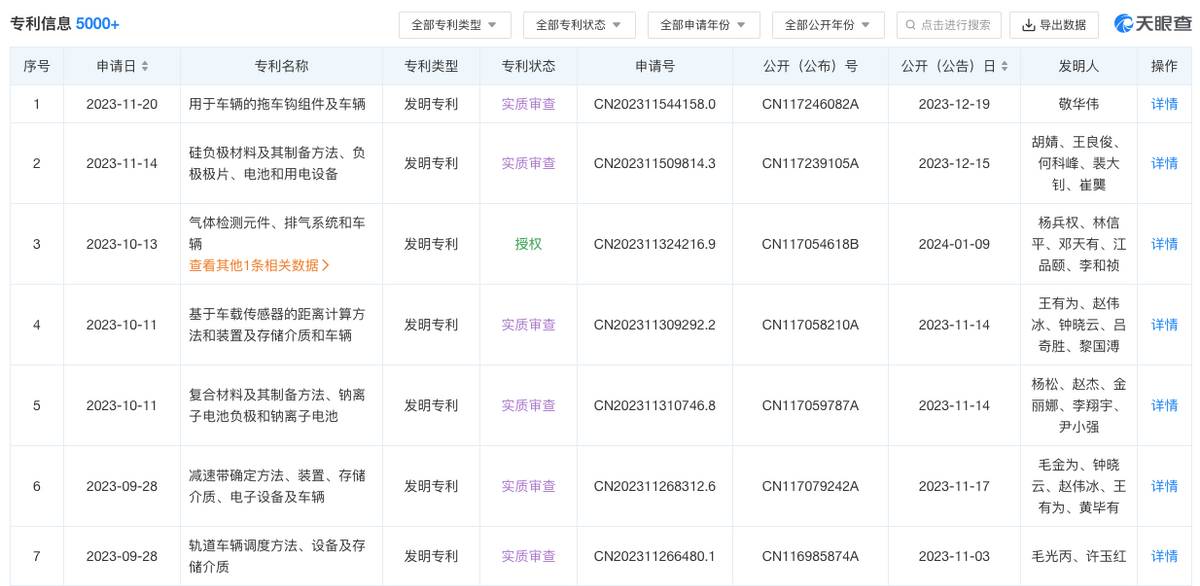
Task: Click 专利名称 column header
Action: pyautogui.click(x=281, y=66)
